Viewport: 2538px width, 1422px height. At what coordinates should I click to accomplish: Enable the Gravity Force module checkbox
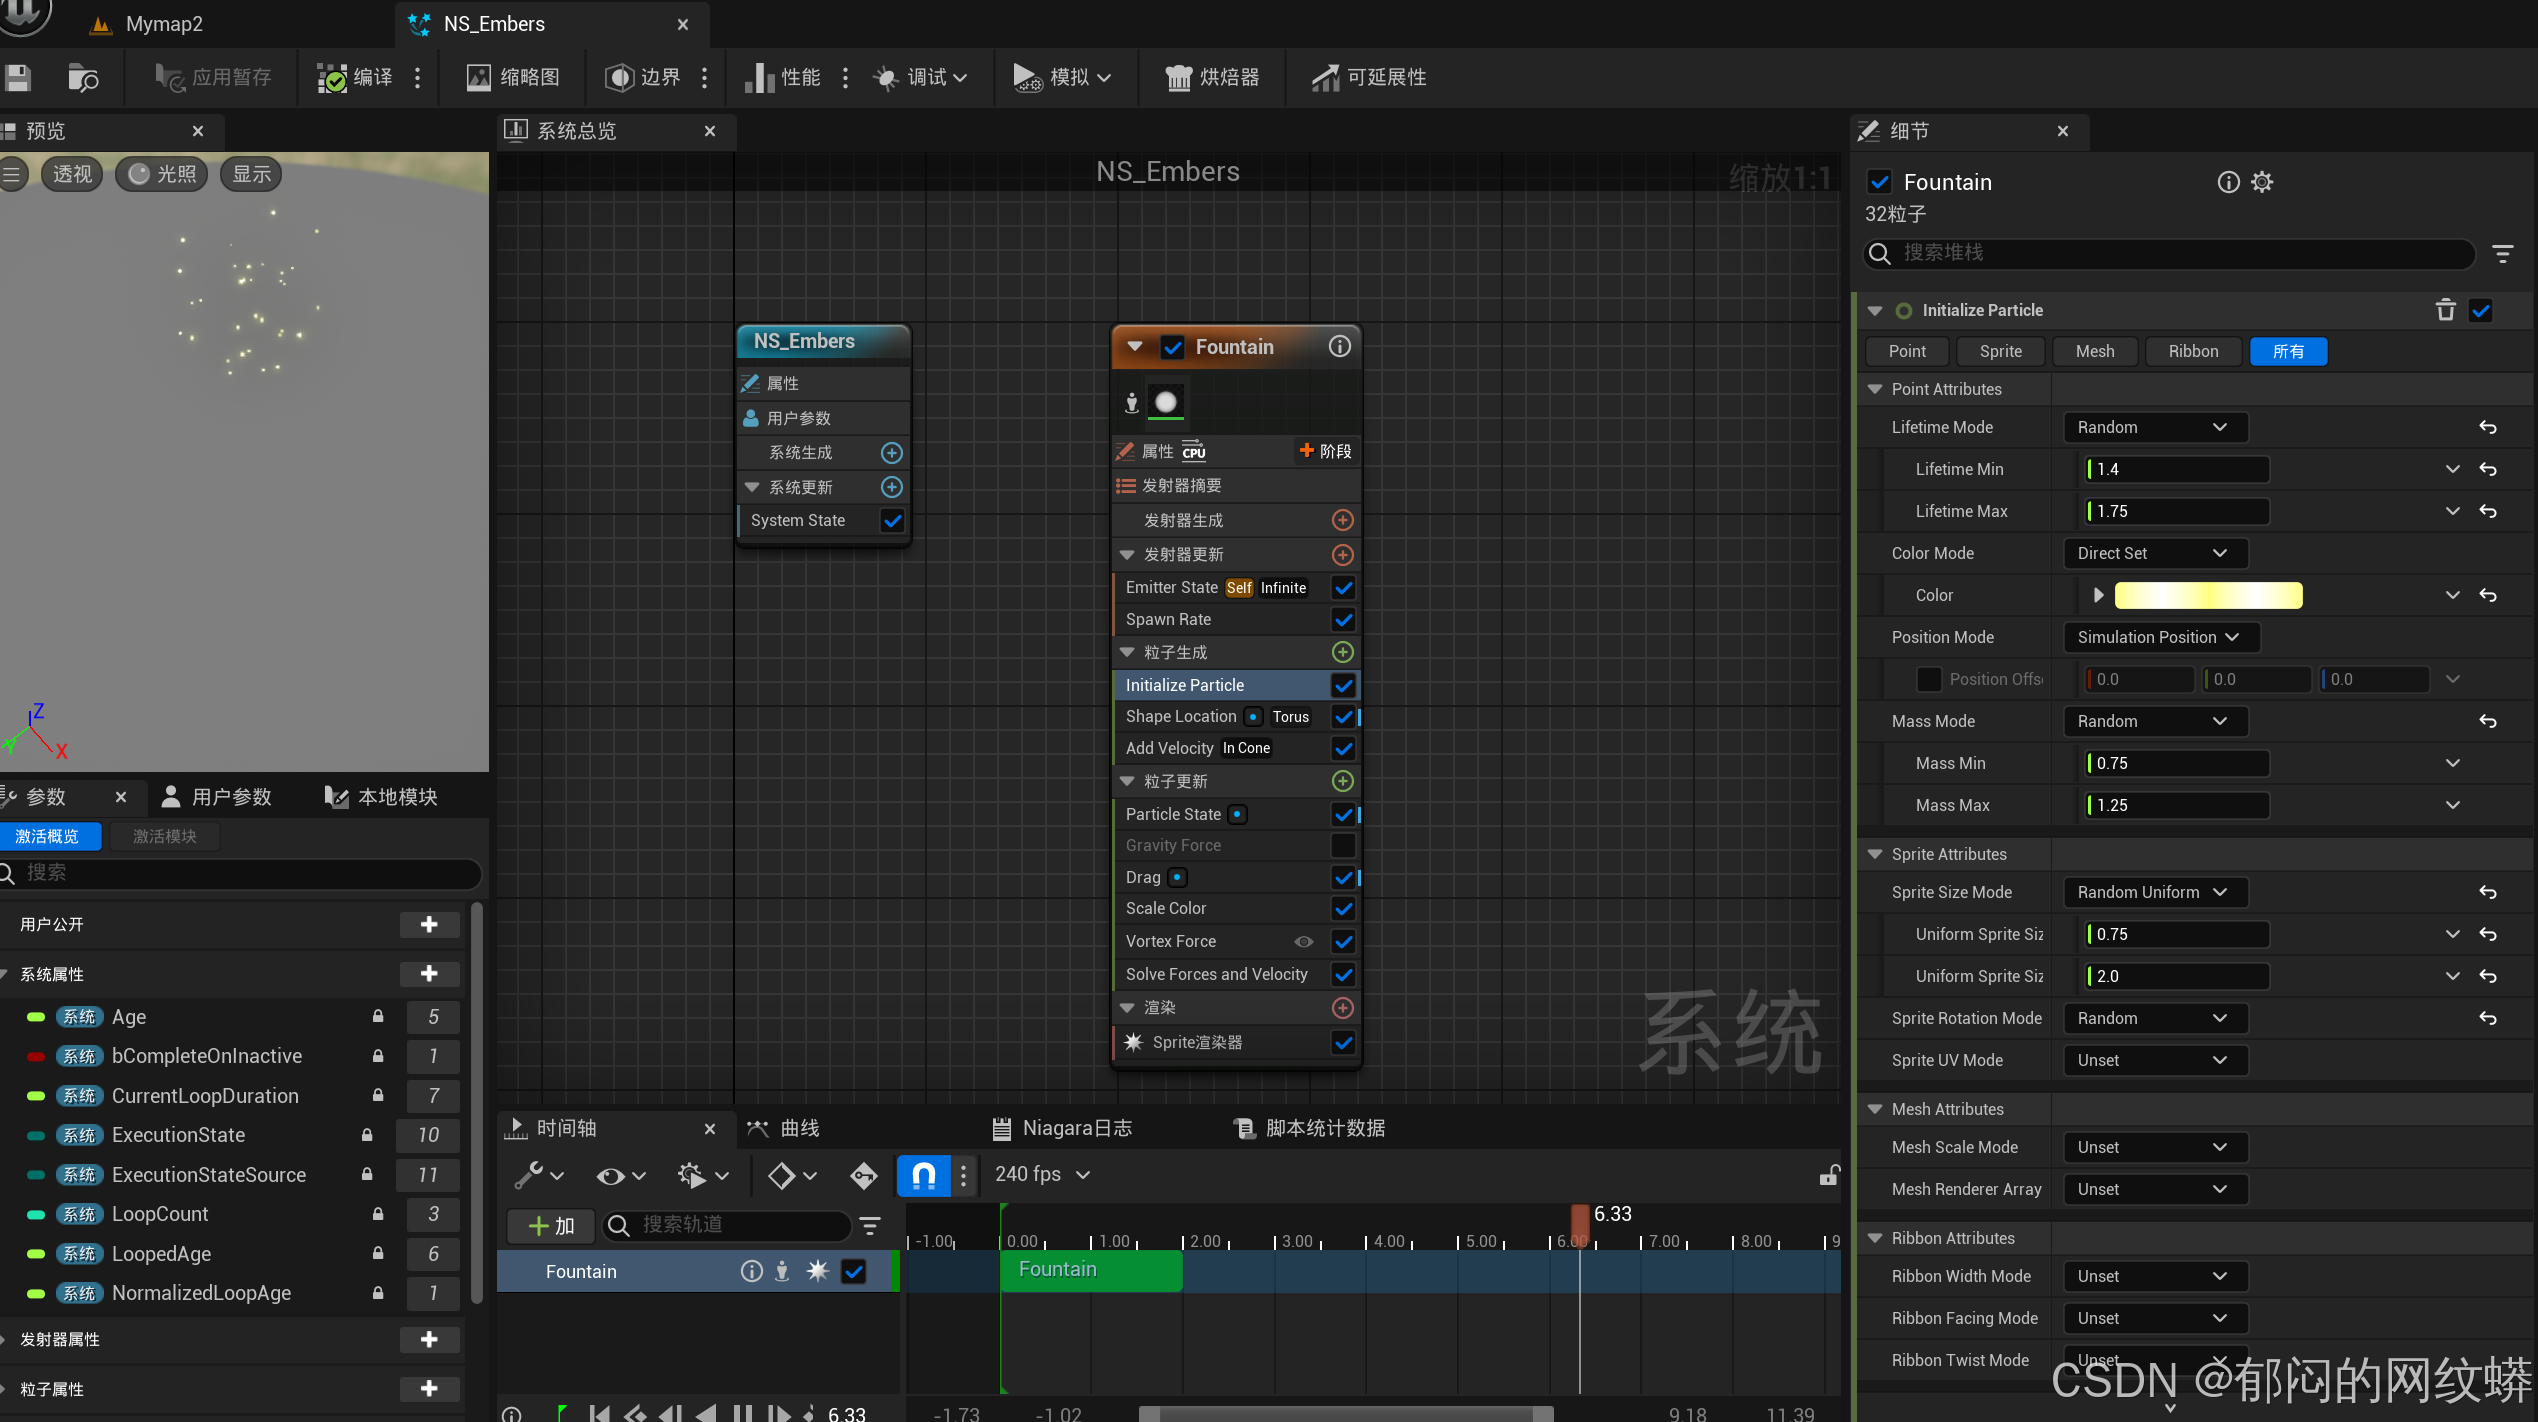point(1343,845)
